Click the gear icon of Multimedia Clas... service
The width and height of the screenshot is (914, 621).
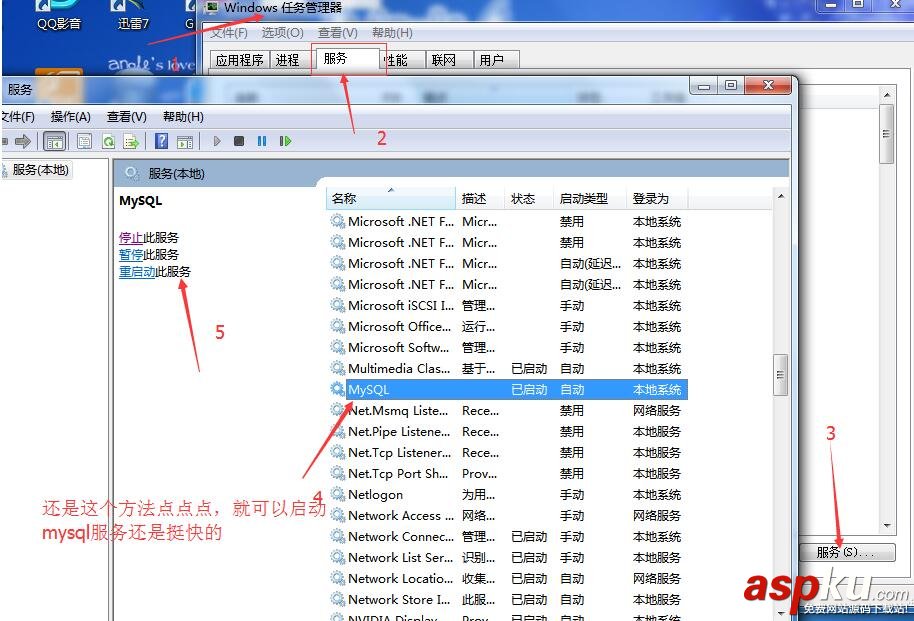coord(338,368)
